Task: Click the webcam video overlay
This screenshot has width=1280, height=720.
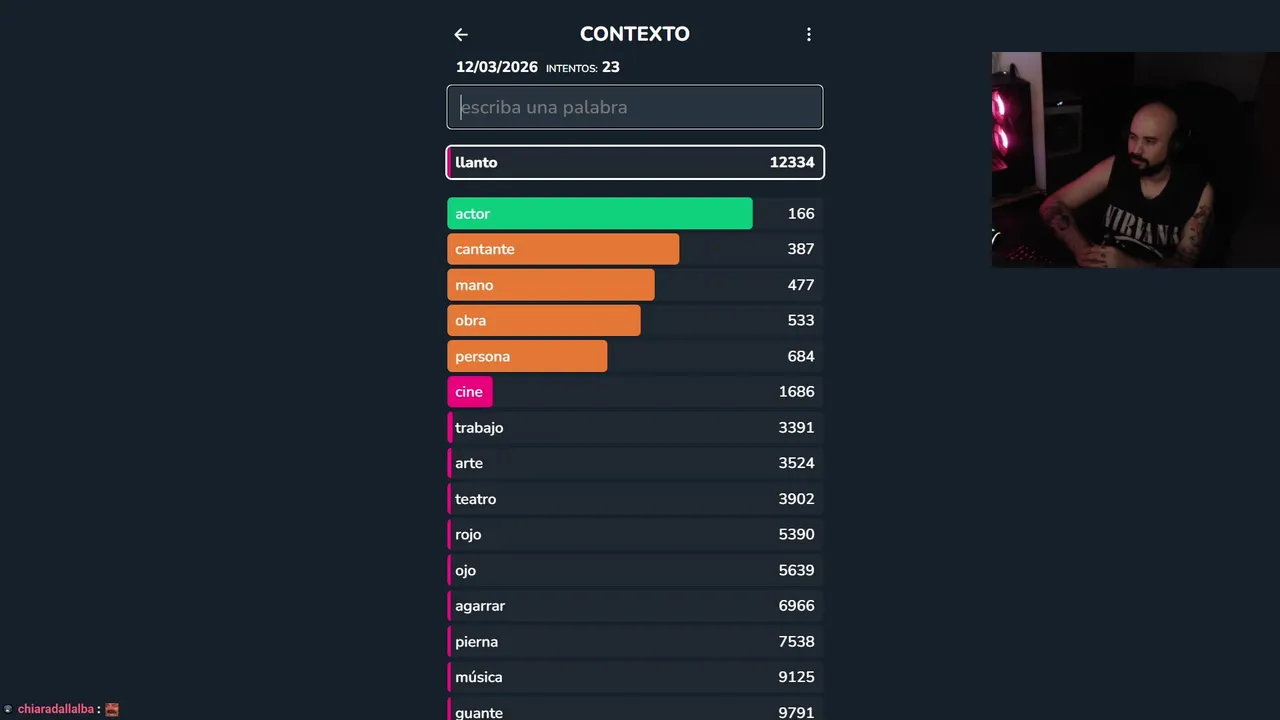Action: [1135, 160]
